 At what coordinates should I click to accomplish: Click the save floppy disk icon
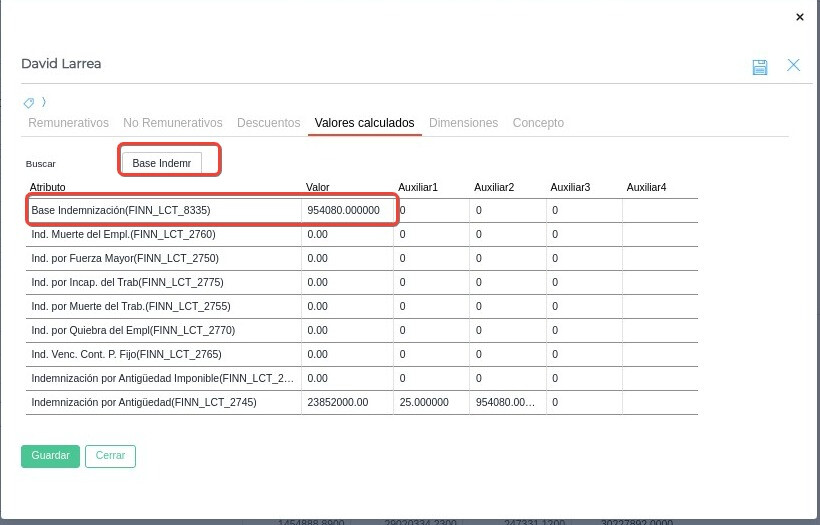pyautogui.click(x=760, y=66)
